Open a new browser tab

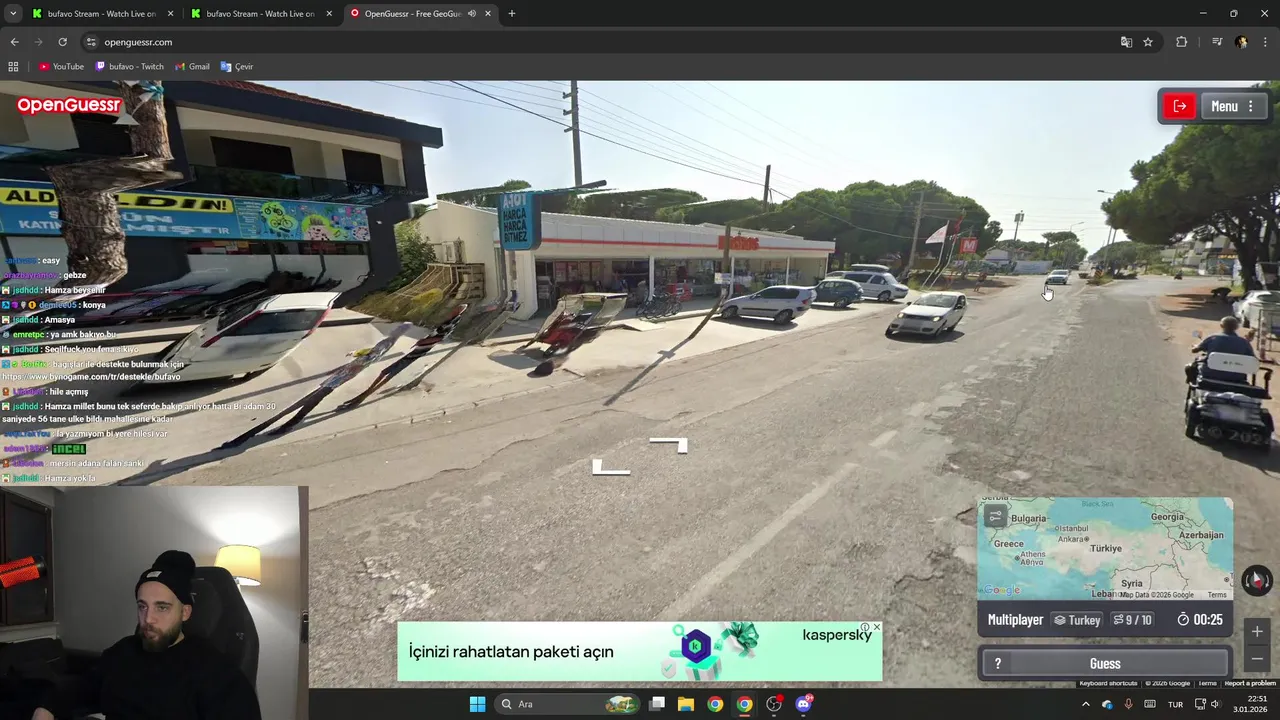point(512,14)
